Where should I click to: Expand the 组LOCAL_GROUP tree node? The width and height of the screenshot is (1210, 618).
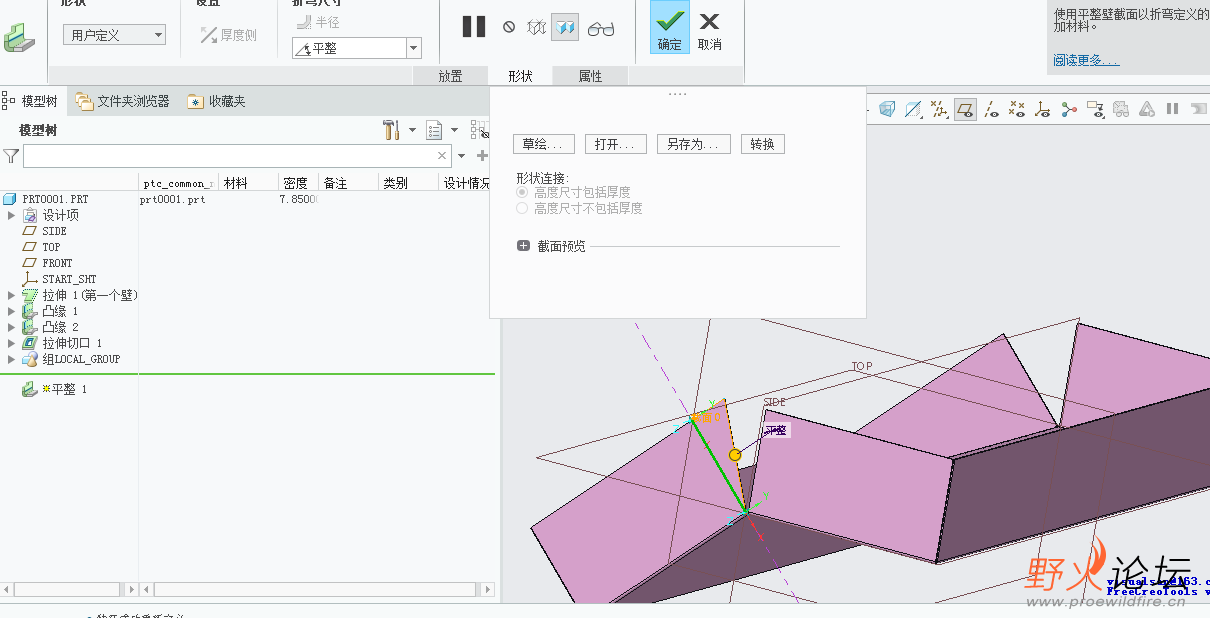click(11, 359)
